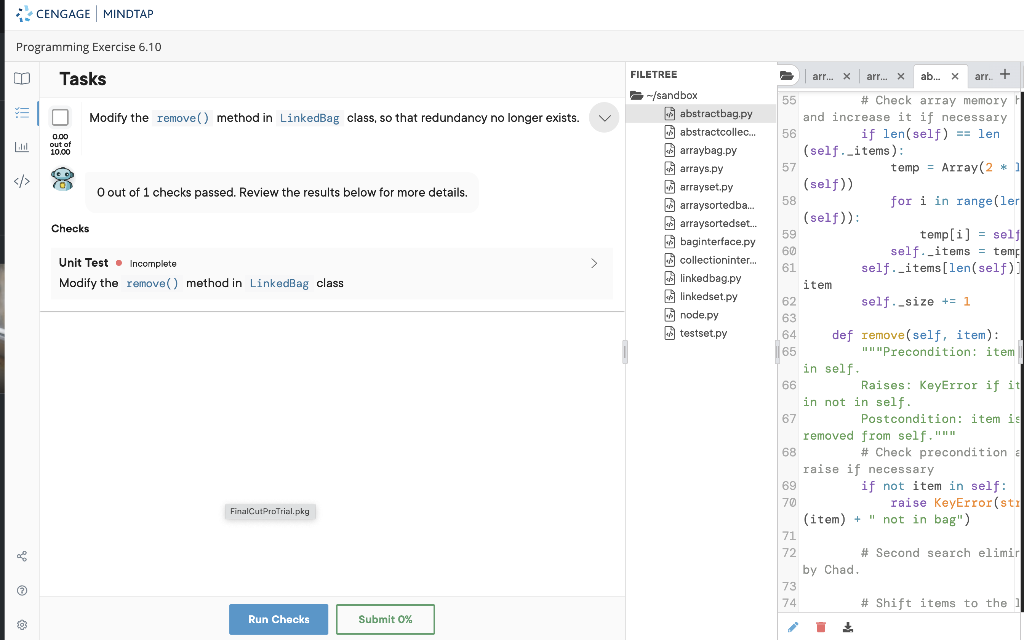Check the task completion checkbox
Viewport: 1024px width, 640px height.
(60, 117)
